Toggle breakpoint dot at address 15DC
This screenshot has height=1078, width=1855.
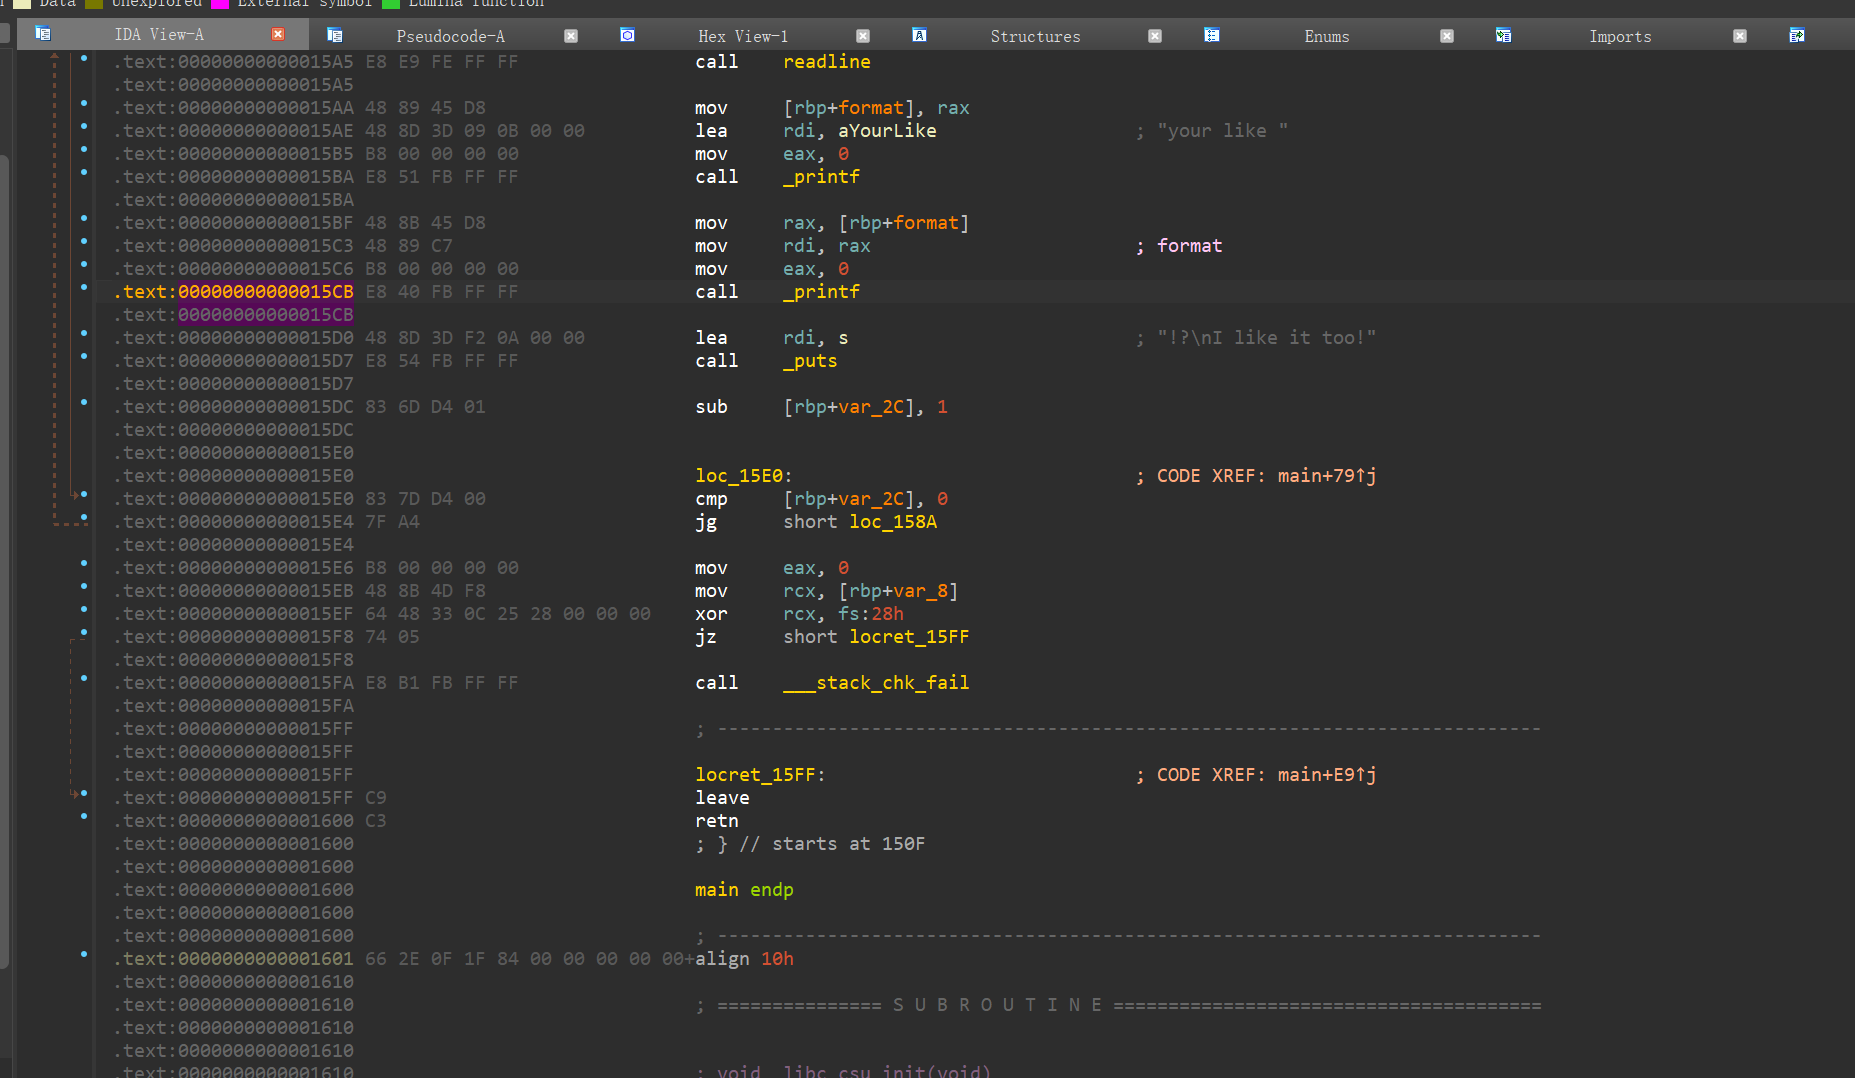tap(84, 402)
